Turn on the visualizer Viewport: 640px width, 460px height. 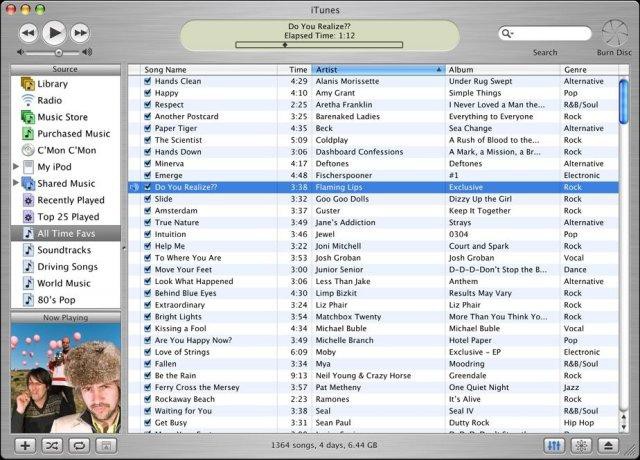pos(583,445)
